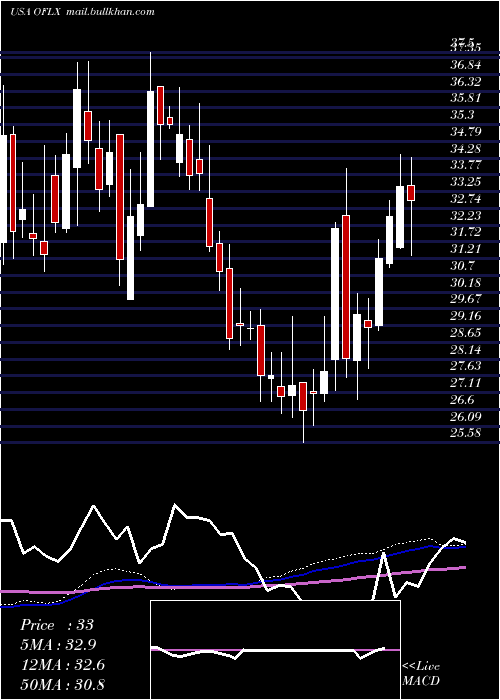Click the 25.58 price axis label
500x700 pixels.
tap(466, 433)
